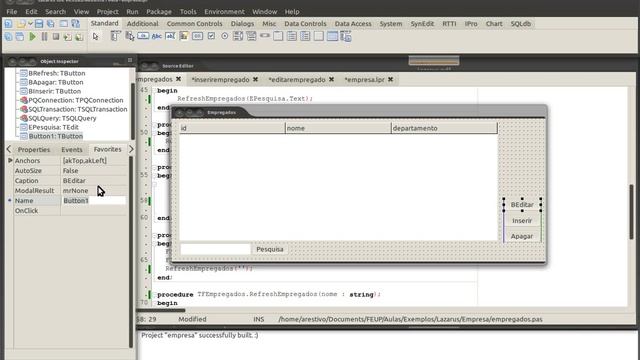The image size is (640, 360).
Task: Select the TListBox component icon
Action: click(x=238, y=36)
